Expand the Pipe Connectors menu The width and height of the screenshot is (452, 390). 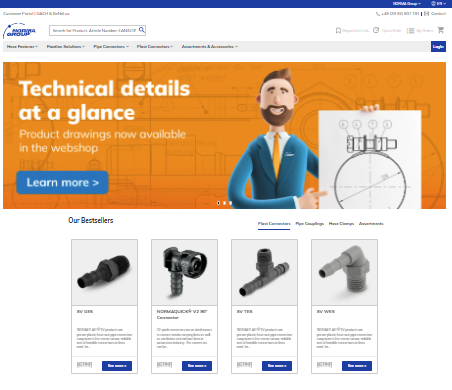click(x=111, y=47)
